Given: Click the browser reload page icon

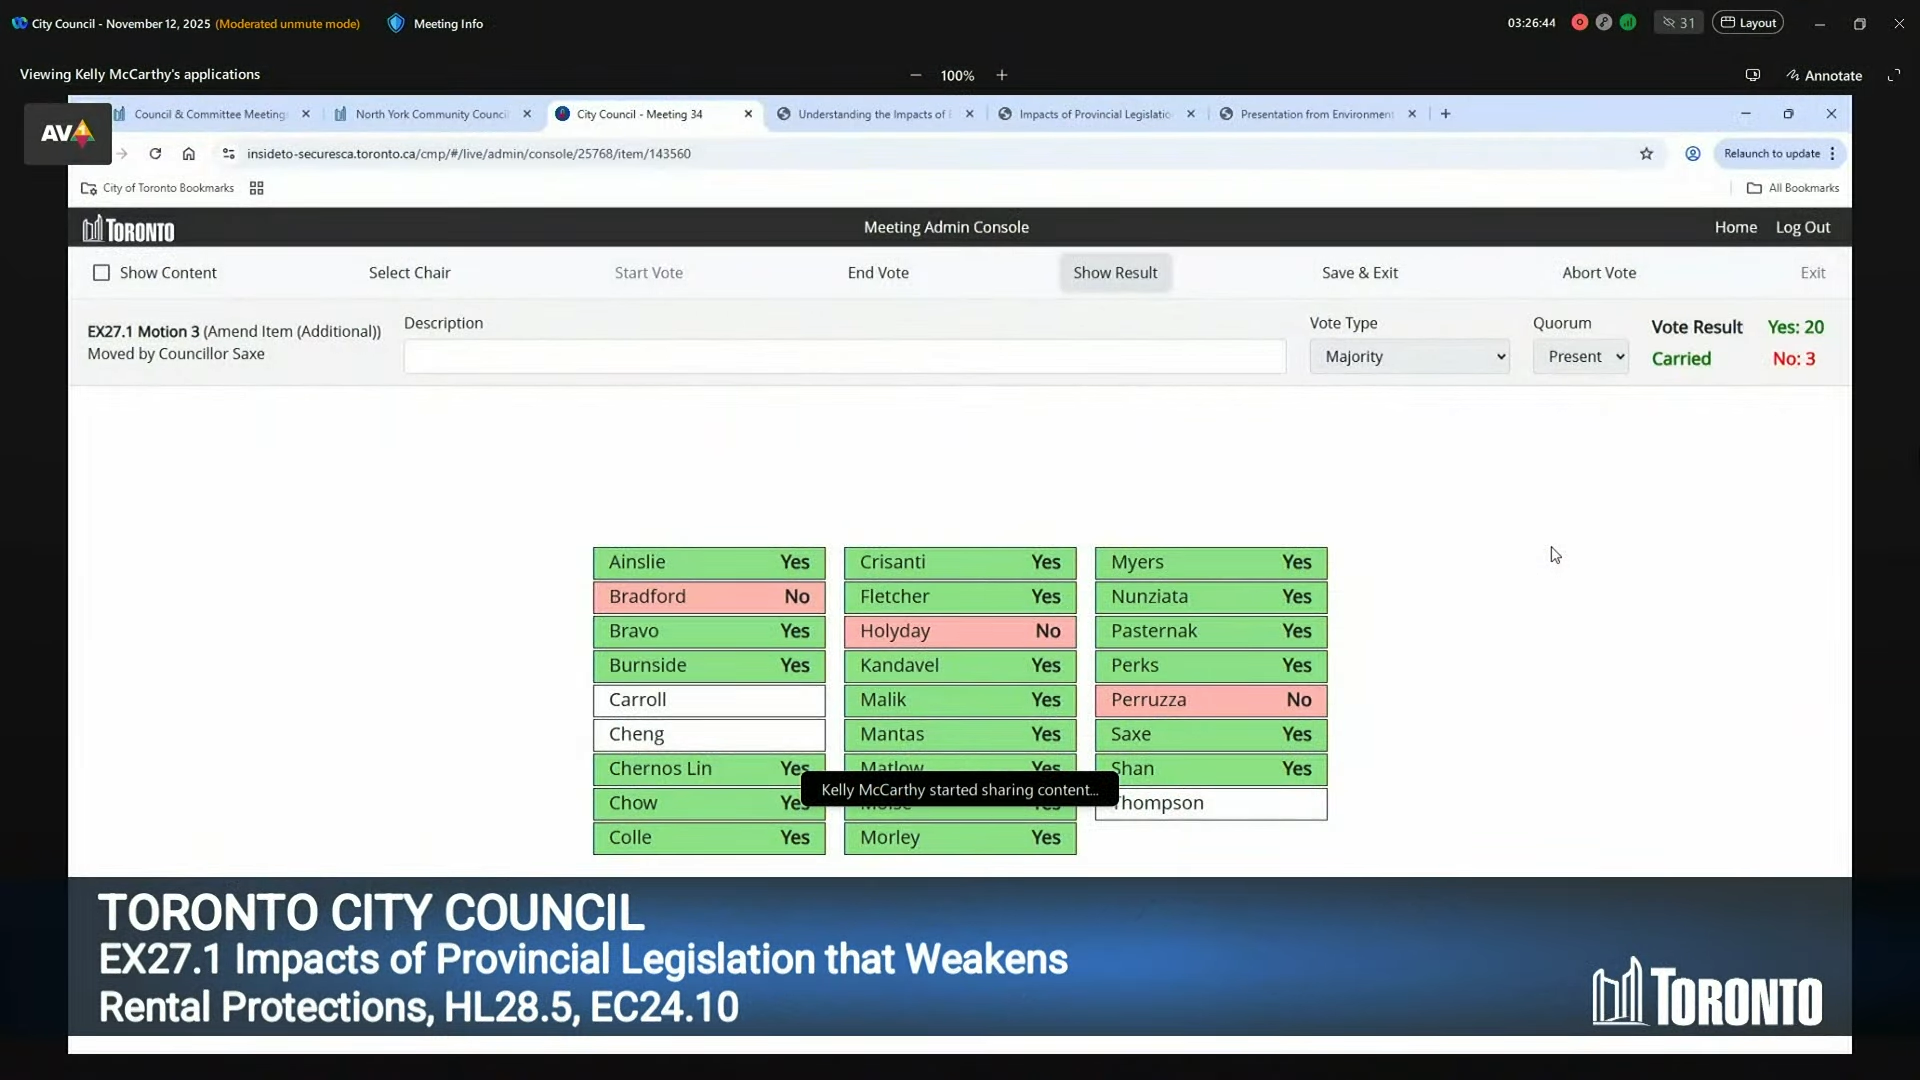Looking at the screenshot, I should click(x=155, y=154).
